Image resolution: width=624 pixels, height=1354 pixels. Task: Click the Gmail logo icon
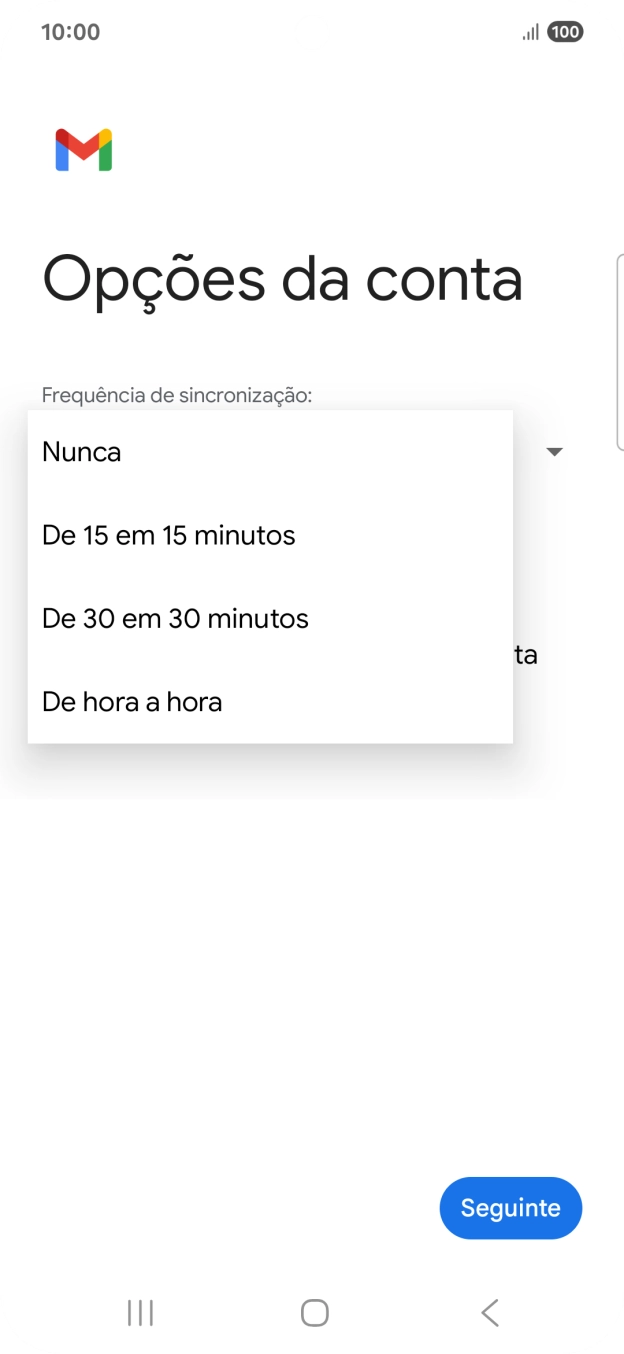[x=86, y=150]
